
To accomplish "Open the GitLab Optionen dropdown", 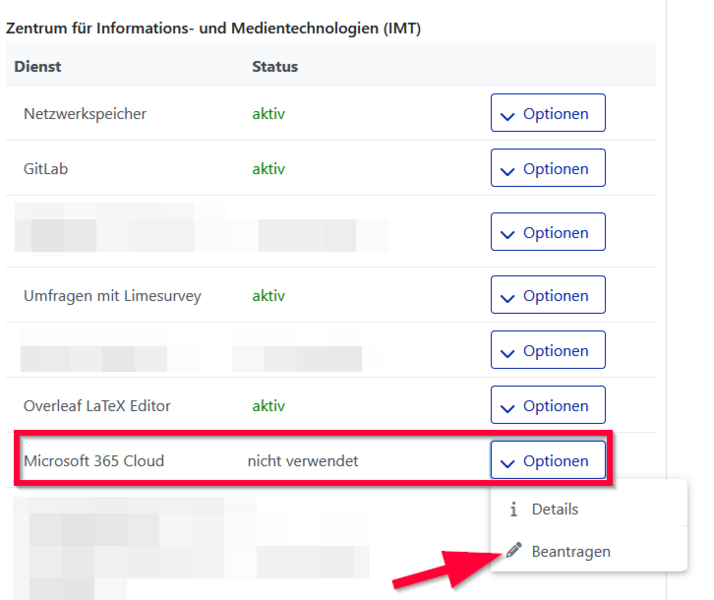I will pyautogui.click(x=548, y=169).
